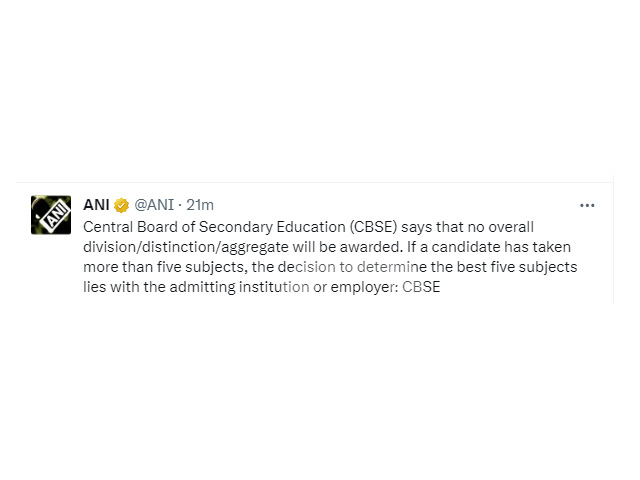The image size is (640, 480).
Task: Click the phrase 'Central Board of Secondary Education'
Action: click(x=214, y=227)
